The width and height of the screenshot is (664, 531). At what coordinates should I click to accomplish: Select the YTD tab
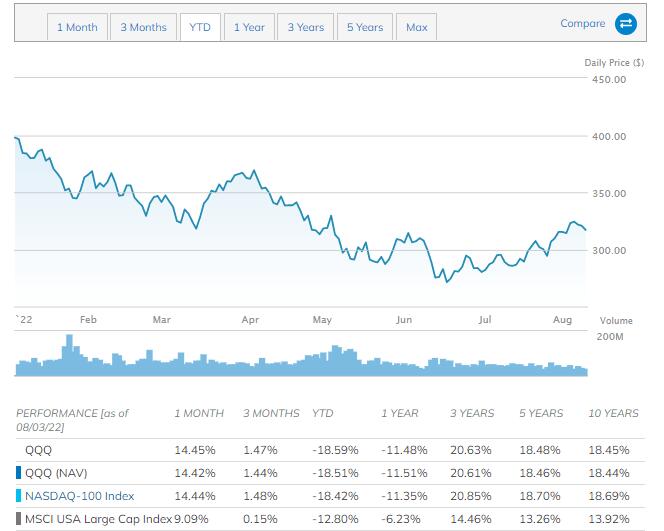pos(200,27)
